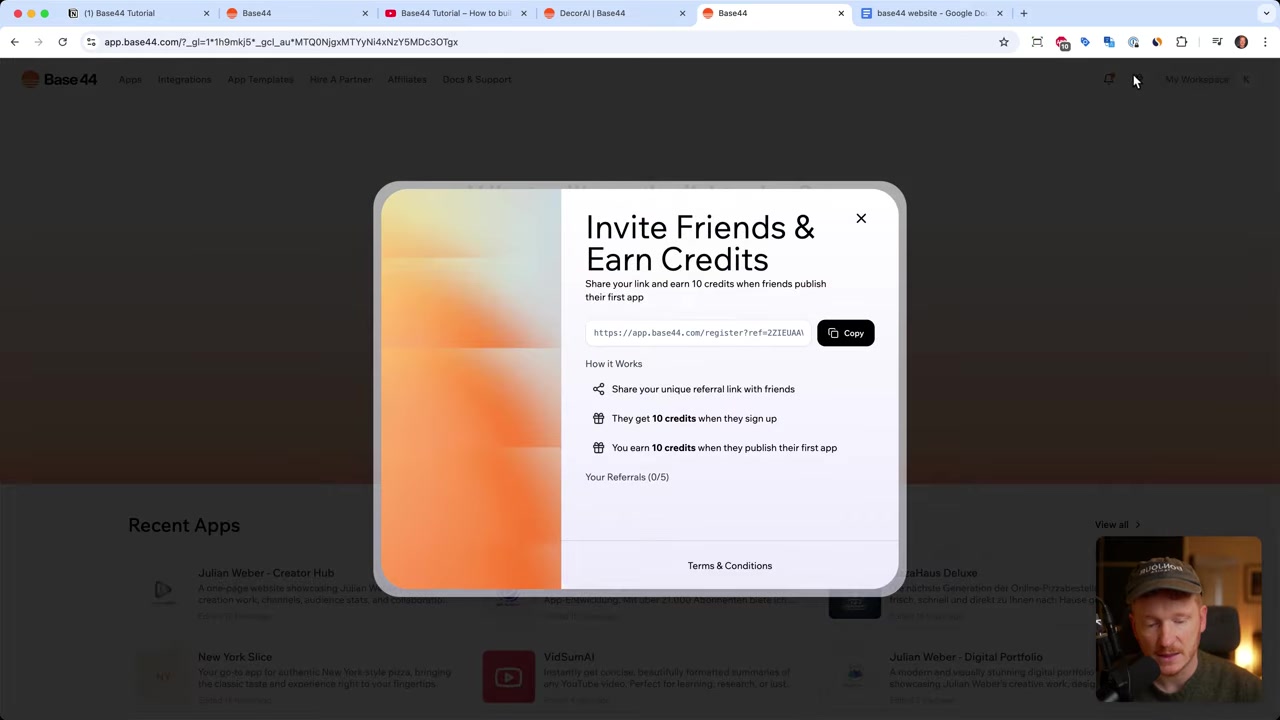Open Affiliates page
Screen dimensions: 1280x720
tap(407, 79)
